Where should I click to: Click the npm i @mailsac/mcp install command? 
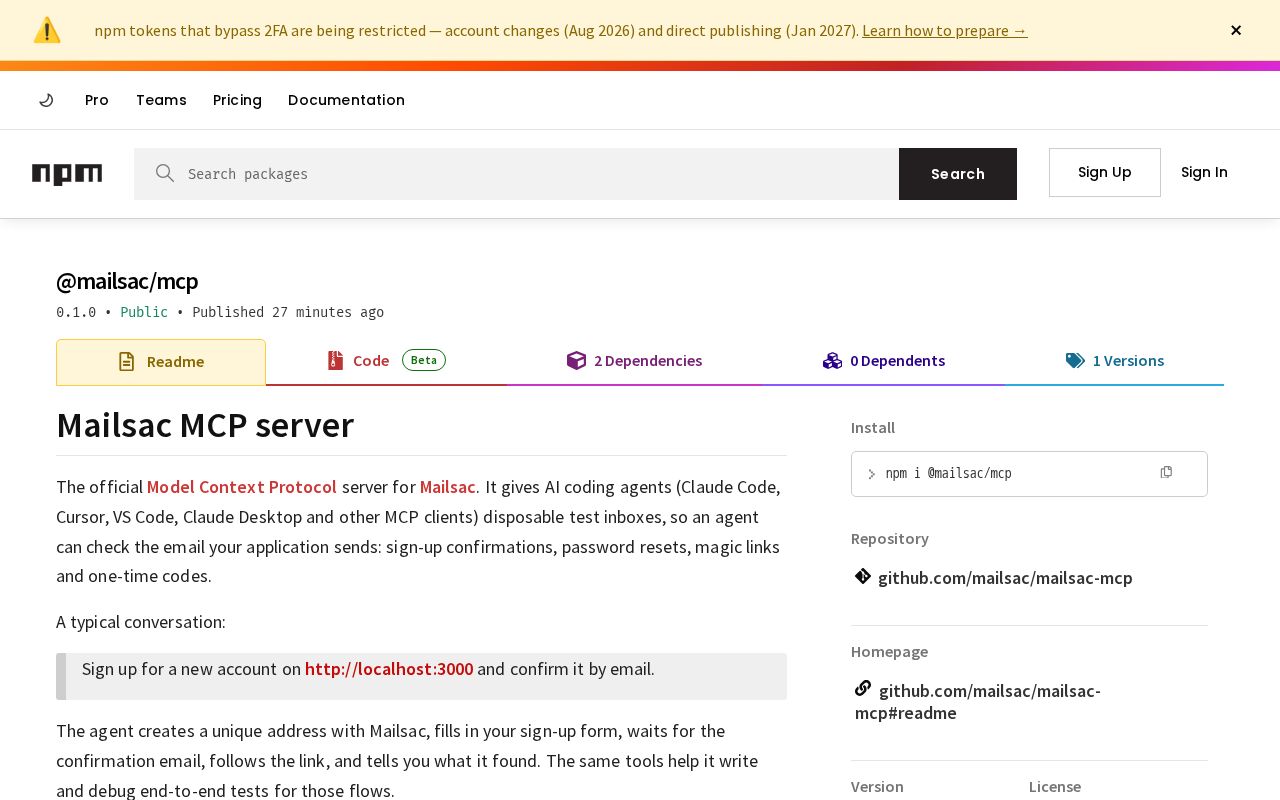point(948,473)
